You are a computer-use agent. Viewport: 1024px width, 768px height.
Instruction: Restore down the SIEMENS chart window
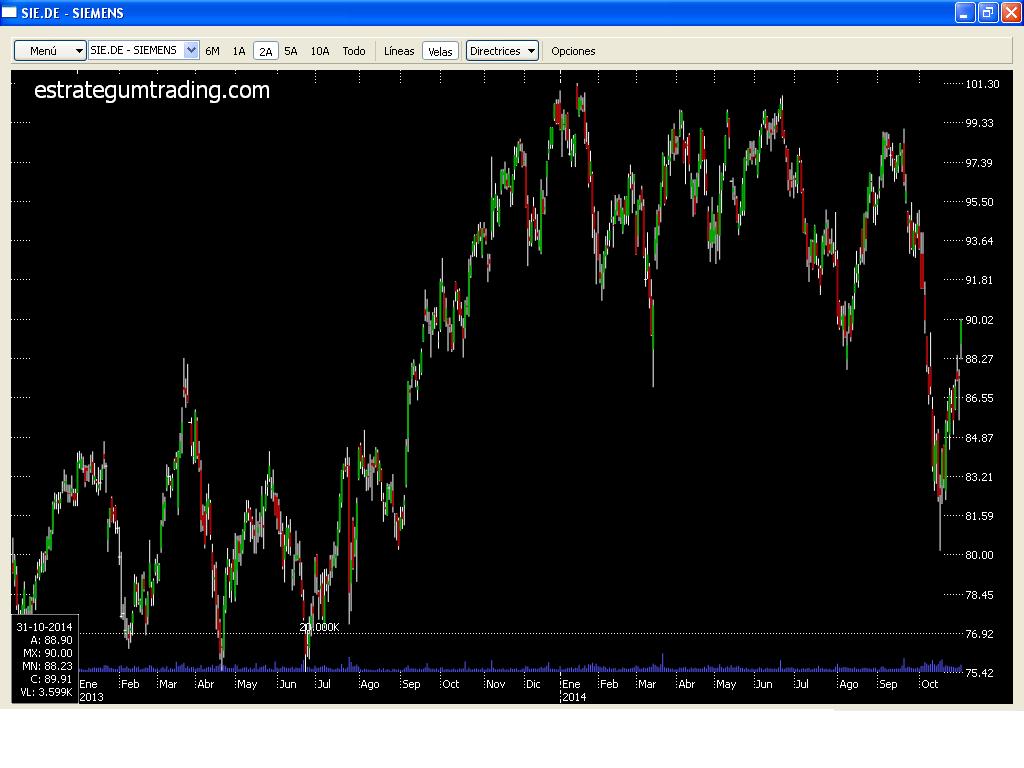[x=988, y=12]
